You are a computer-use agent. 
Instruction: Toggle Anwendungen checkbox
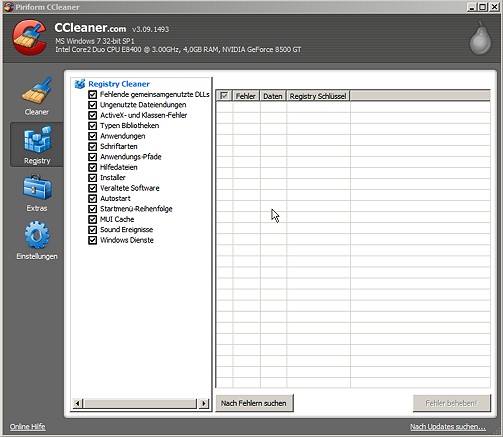[x=92, y=136]
